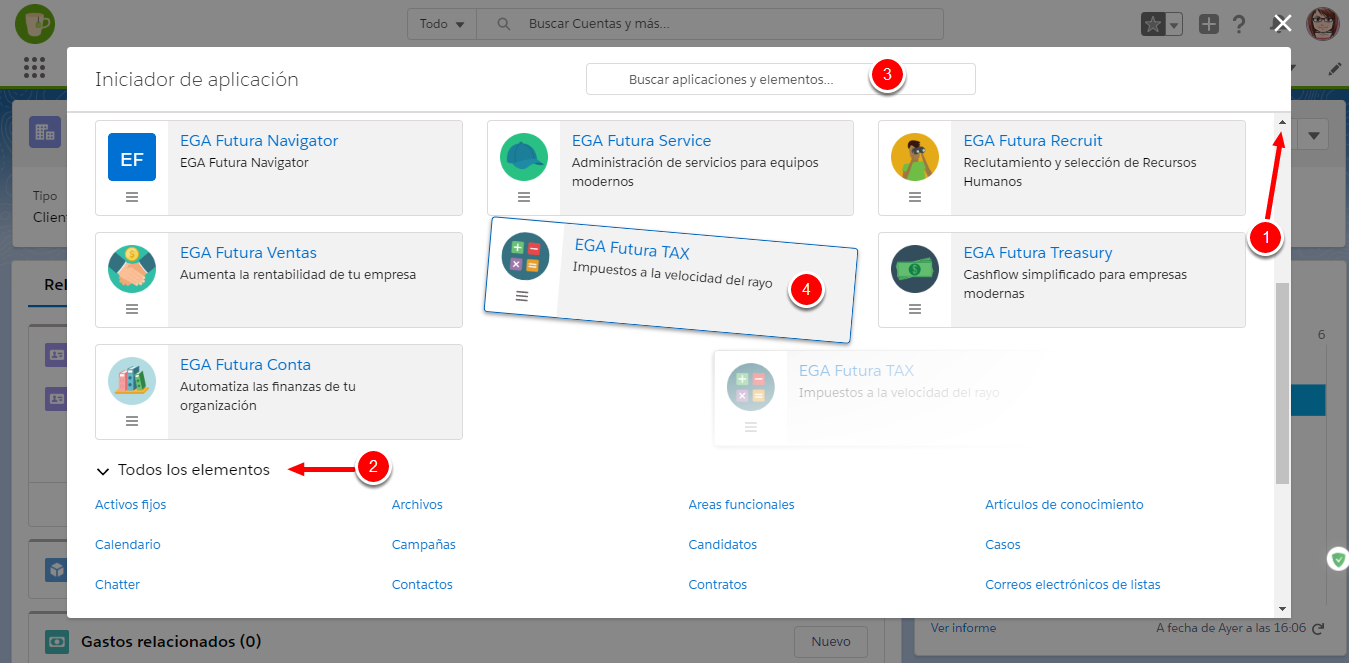This screenshot has height=663, width=1349.
Task: Open EGA Futura Recruit app link
Action: click(1033, 141)
